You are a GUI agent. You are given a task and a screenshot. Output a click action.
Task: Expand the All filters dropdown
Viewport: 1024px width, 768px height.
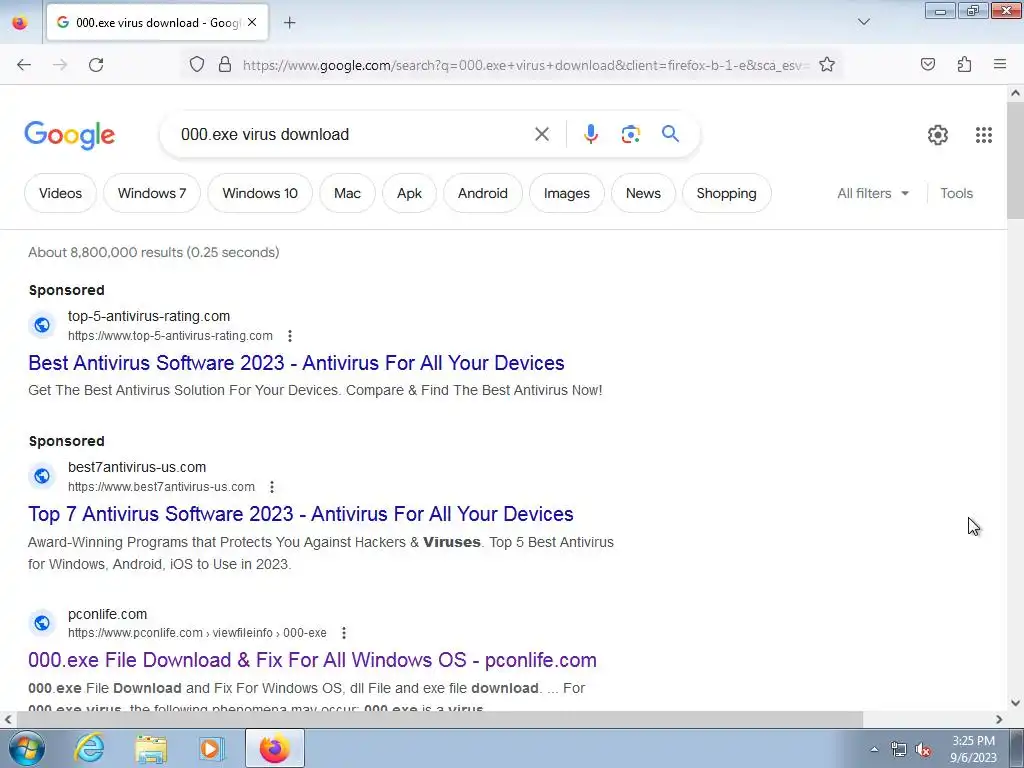(x=873, y=193)
